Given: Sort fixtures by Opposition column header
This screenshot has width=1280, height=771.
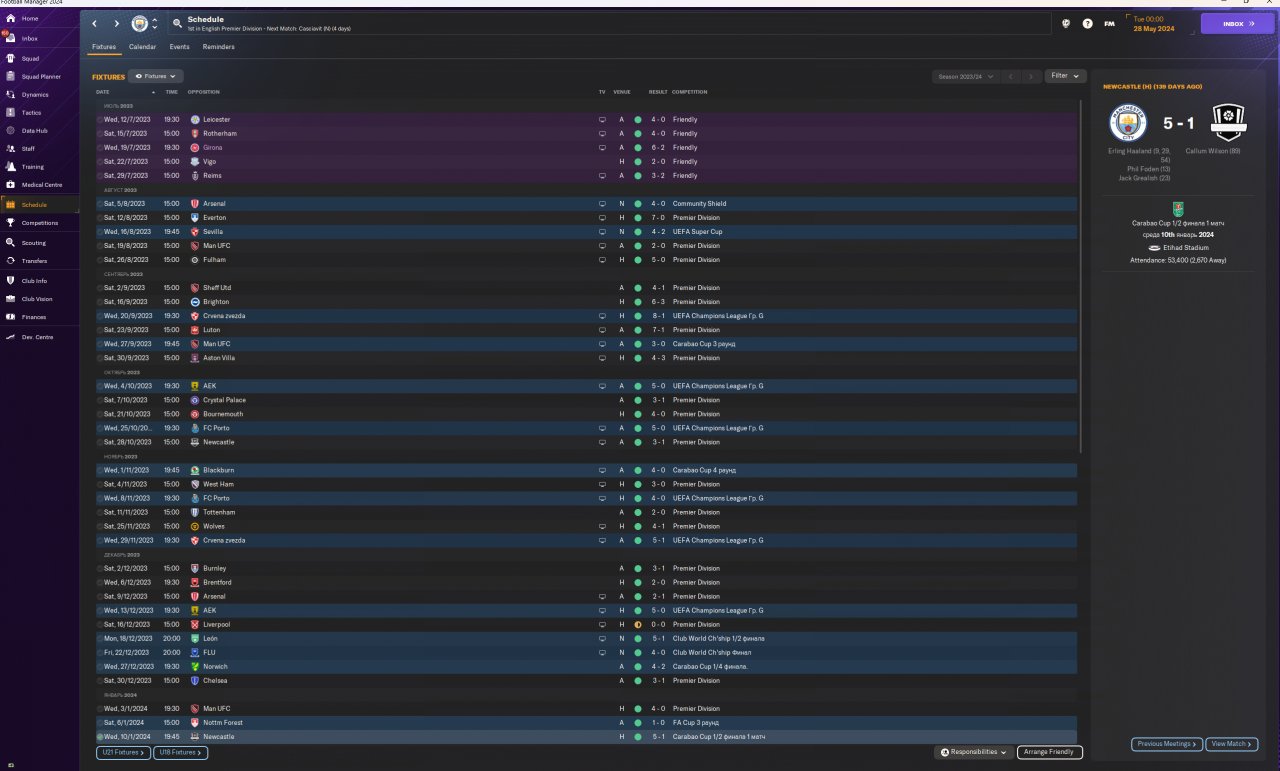Looking at the screenshot, I should click(x=203, y=92).
